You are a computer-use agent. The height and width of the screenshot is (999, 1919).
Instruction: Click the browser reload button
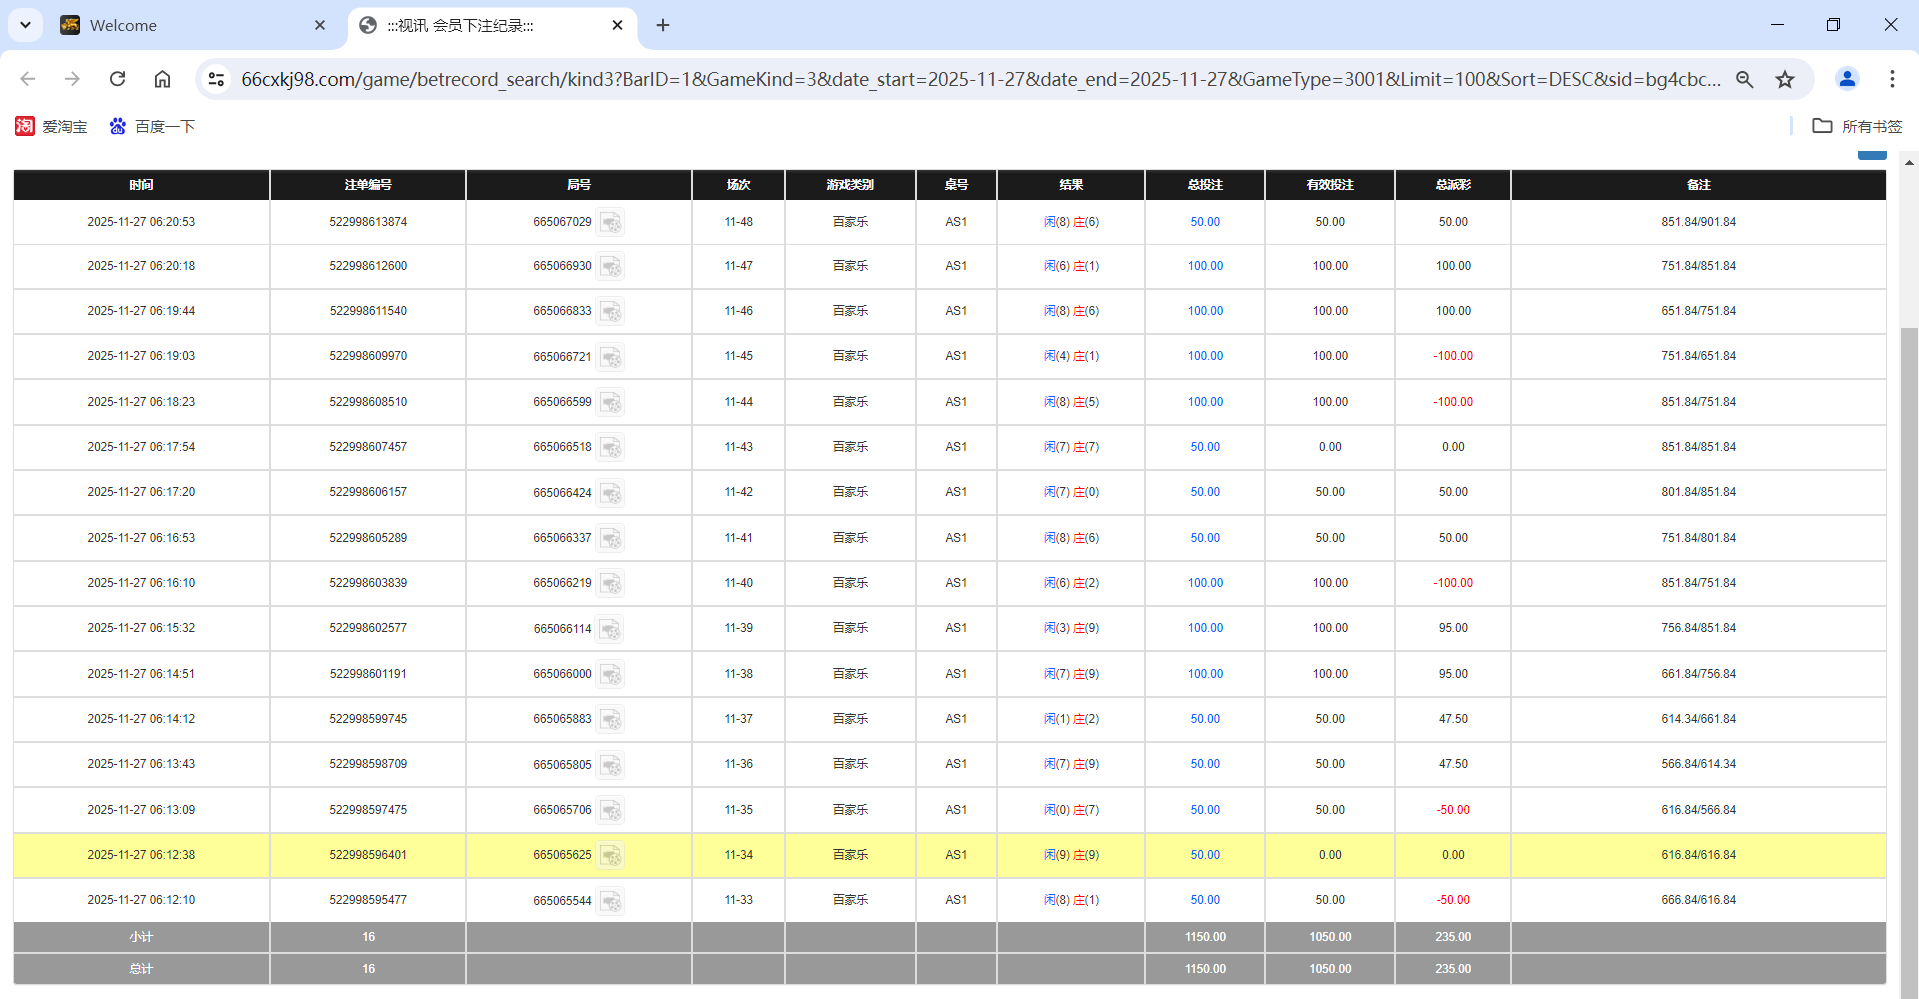(x=117, y=79)
